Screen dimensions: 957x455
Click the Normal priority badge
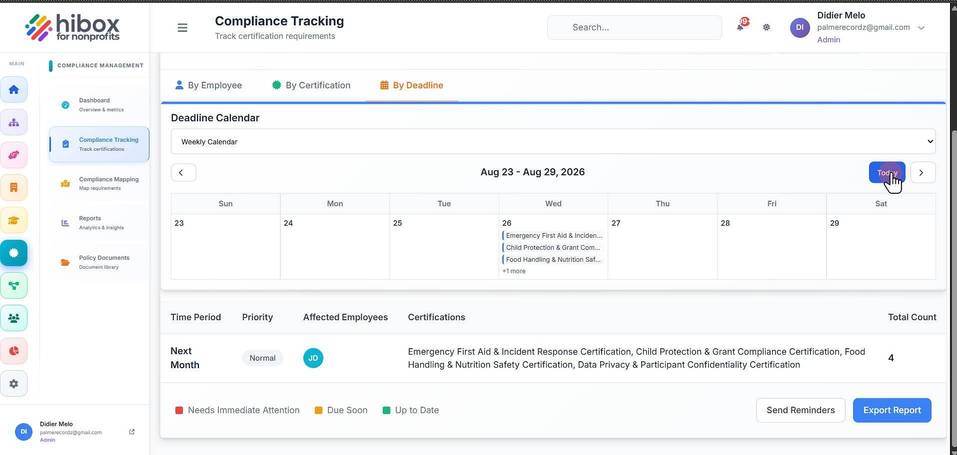point(262,358)
